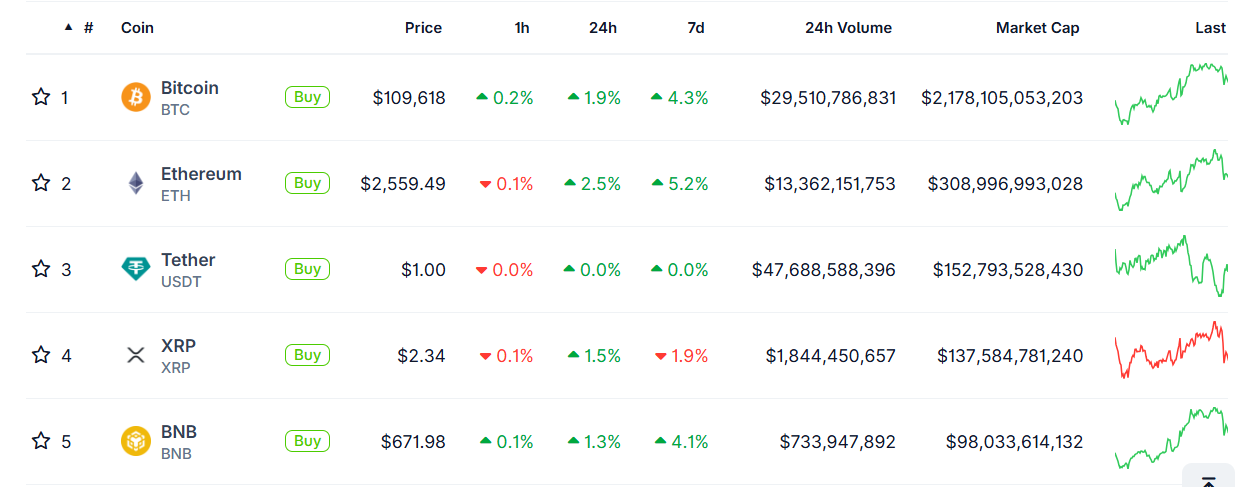
Task: Add Tether to watchlist via star
Action: click(x=41, y=269)
